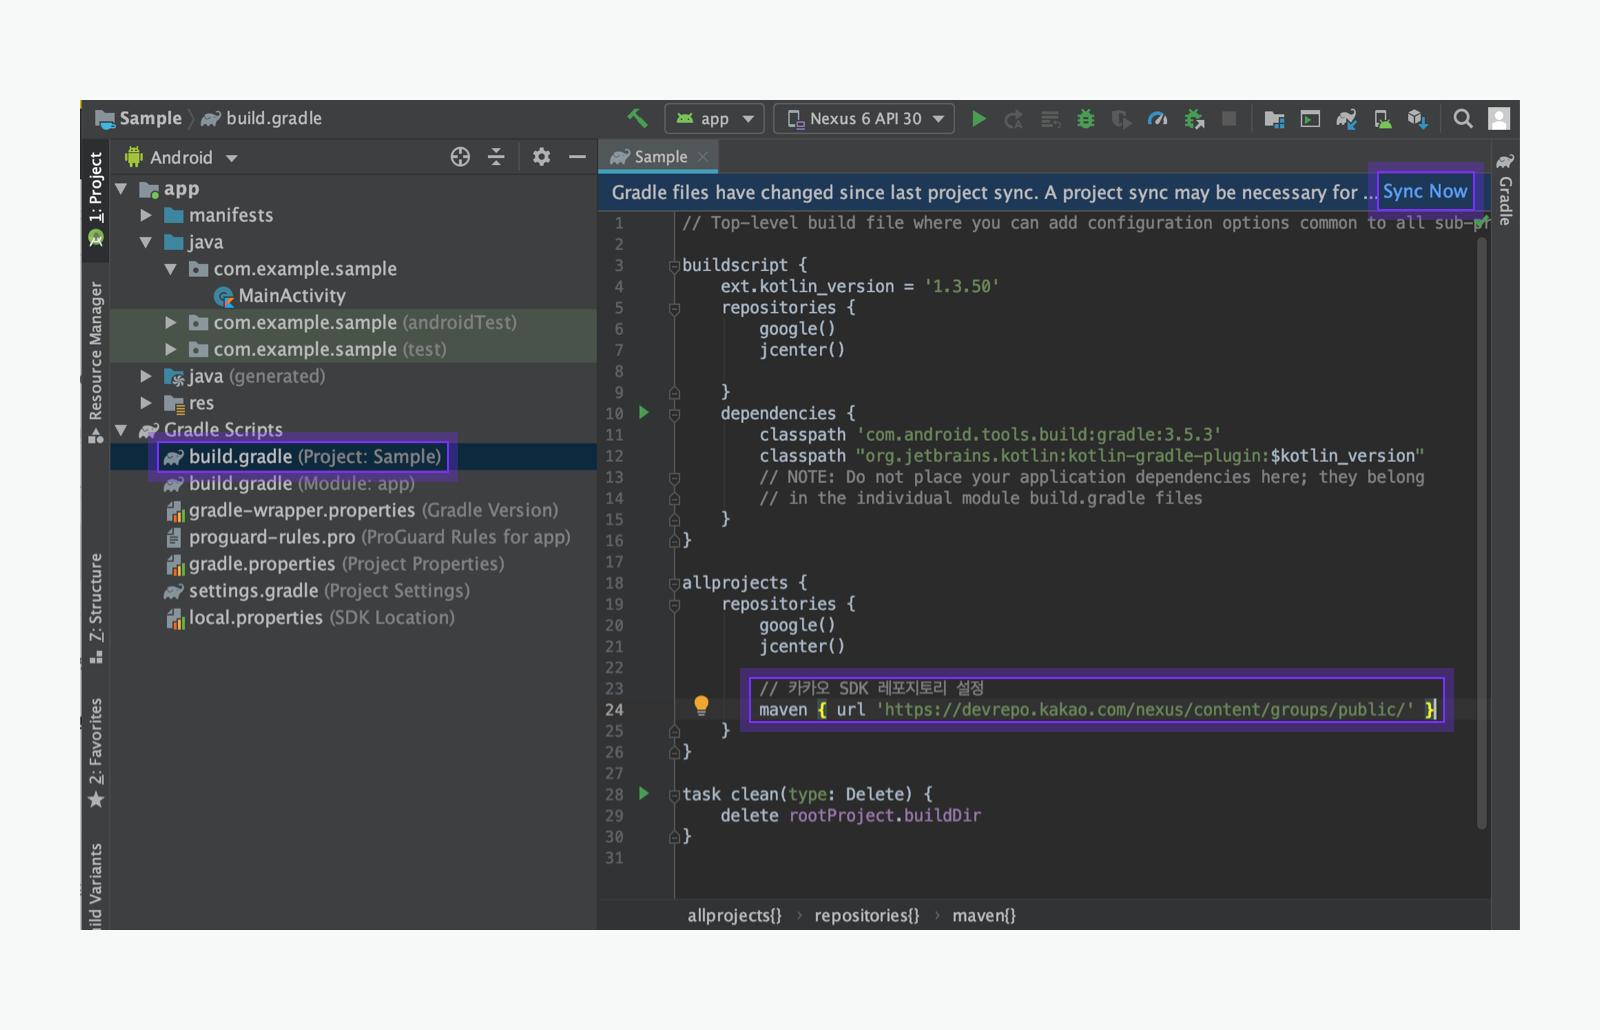The image size is (1600, 1030).
Task: Click the editor vertical scrollbar
Action: [1481, 530]
